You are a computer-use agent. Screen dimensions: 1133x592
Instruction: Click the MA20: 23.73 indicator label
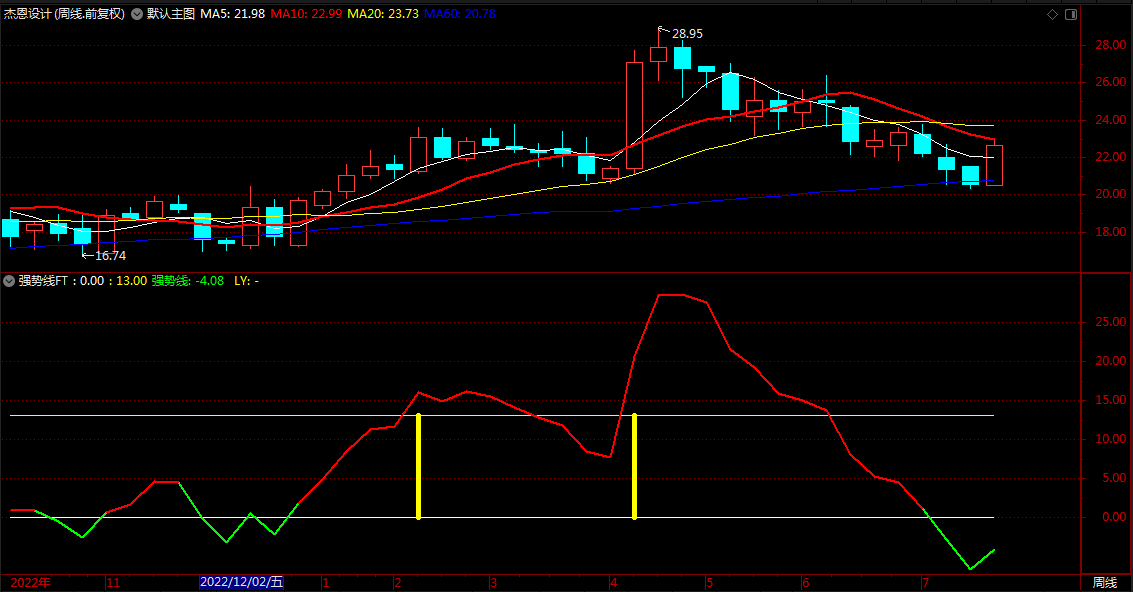383,14
